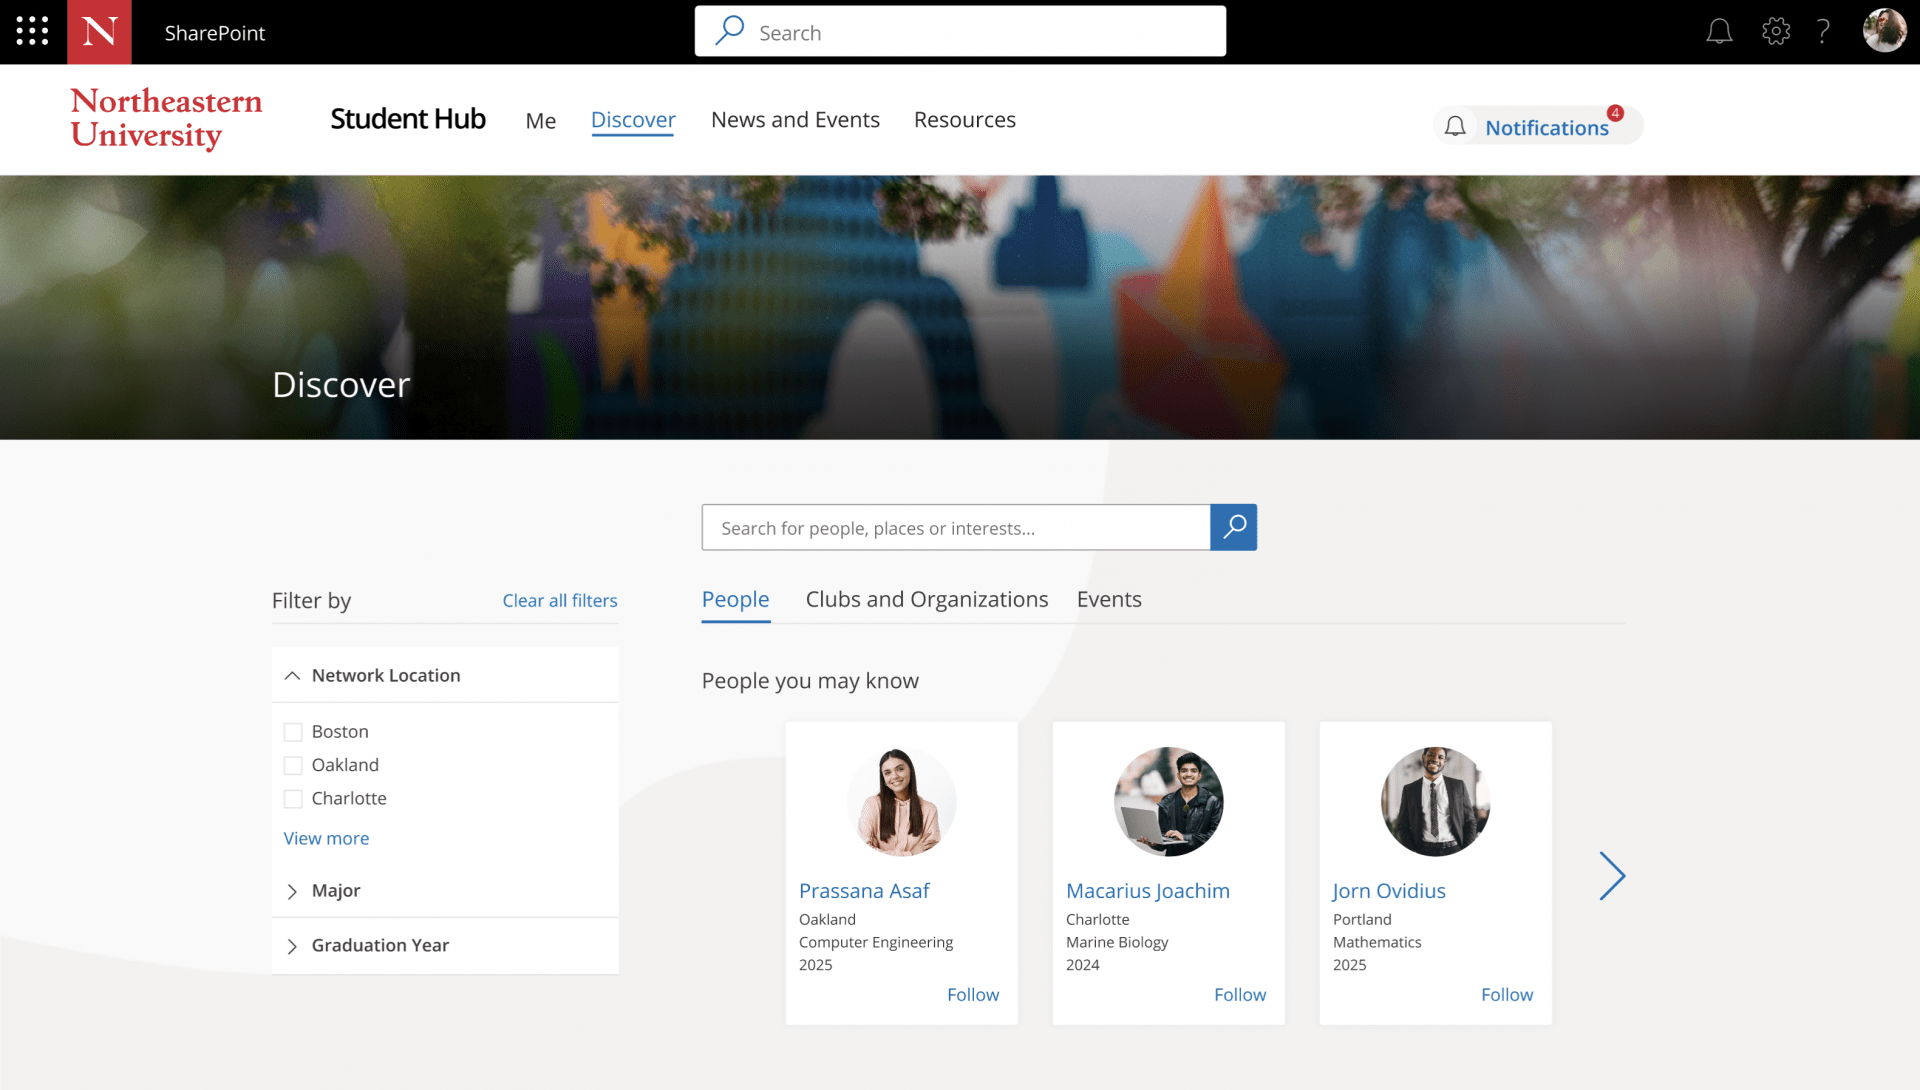Check the Oakland location checkbox

coord(293,765)
